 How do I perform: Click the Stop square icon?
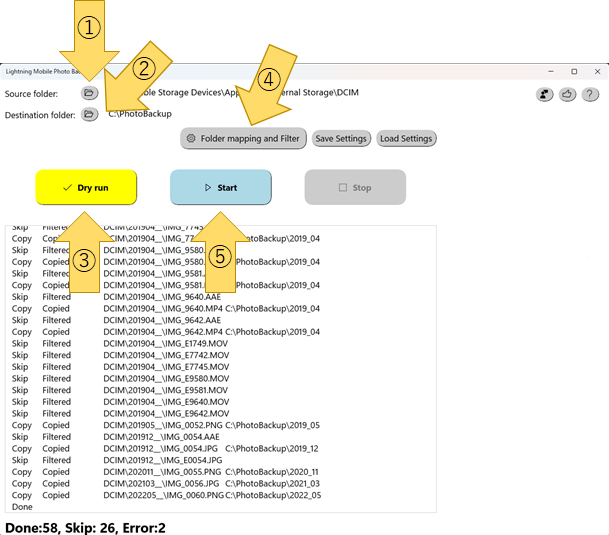coord(343,188)
